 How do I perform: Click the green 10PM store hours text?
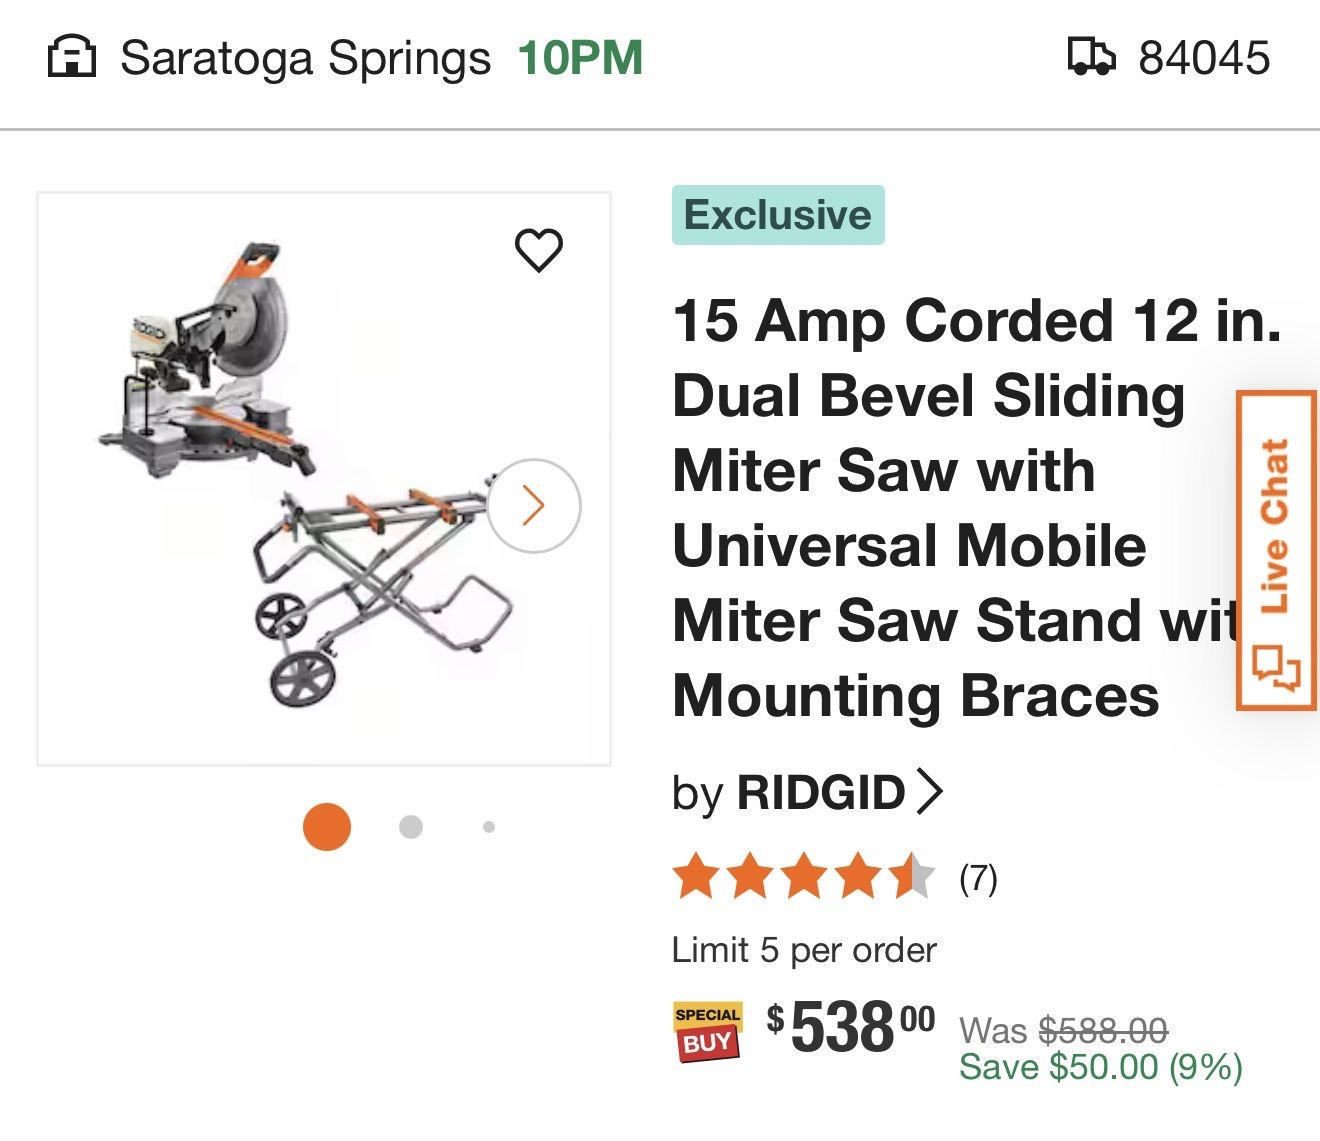(x=579, y=57)
